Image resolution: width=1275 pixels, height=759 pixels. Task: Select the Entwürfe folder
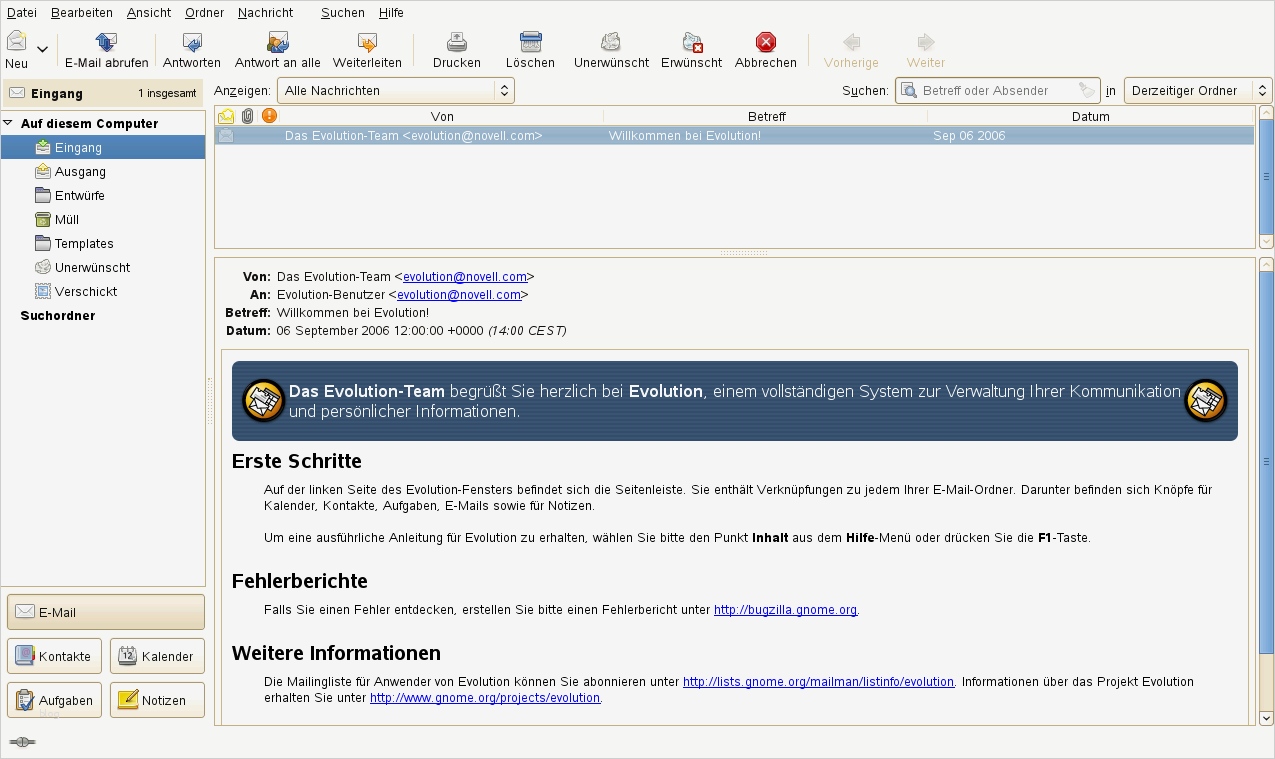[80, 195]
